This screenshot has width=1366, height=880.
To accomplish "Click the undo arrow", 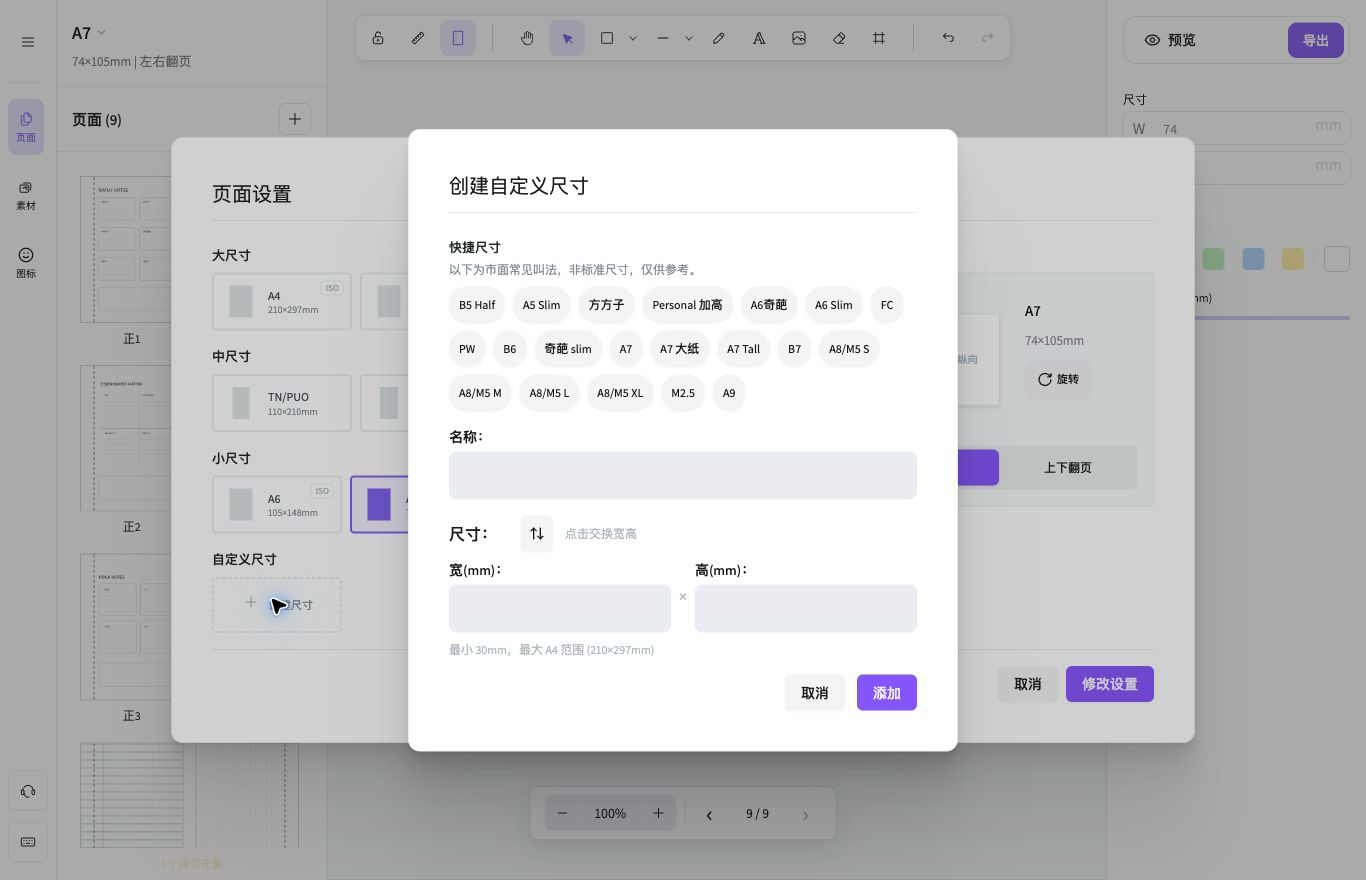I will [948, 38].
